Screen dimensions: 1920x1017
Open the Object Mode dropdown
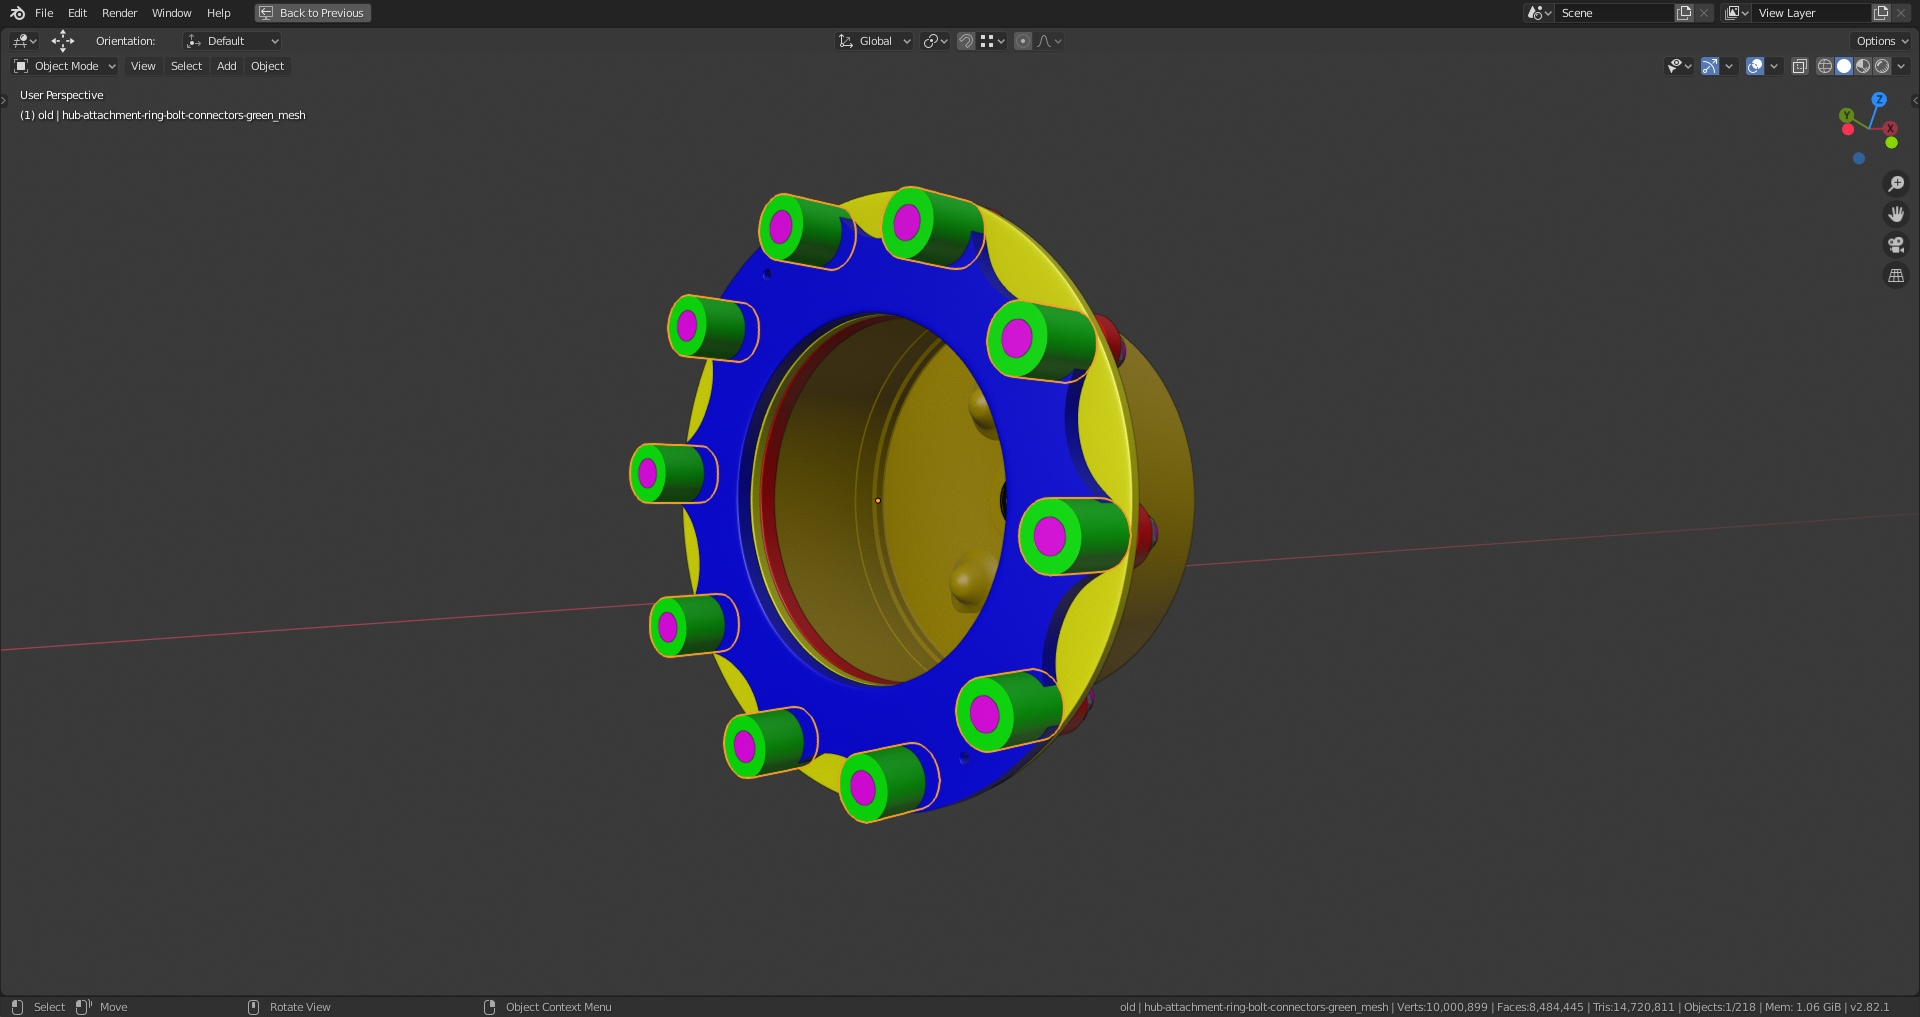(x=65, y=66)
